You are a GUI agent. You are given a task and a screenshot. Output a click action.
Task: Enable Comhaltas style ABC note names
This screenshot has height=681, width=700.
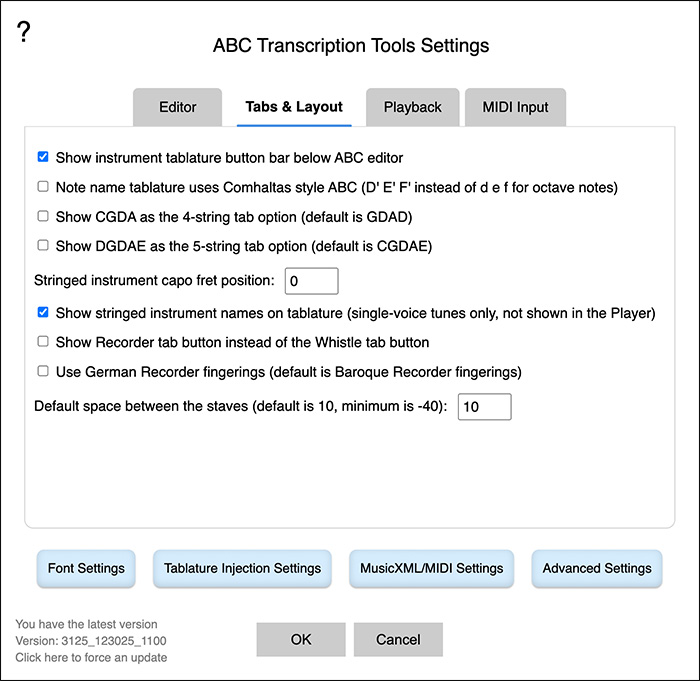click(x=43, y=186)
